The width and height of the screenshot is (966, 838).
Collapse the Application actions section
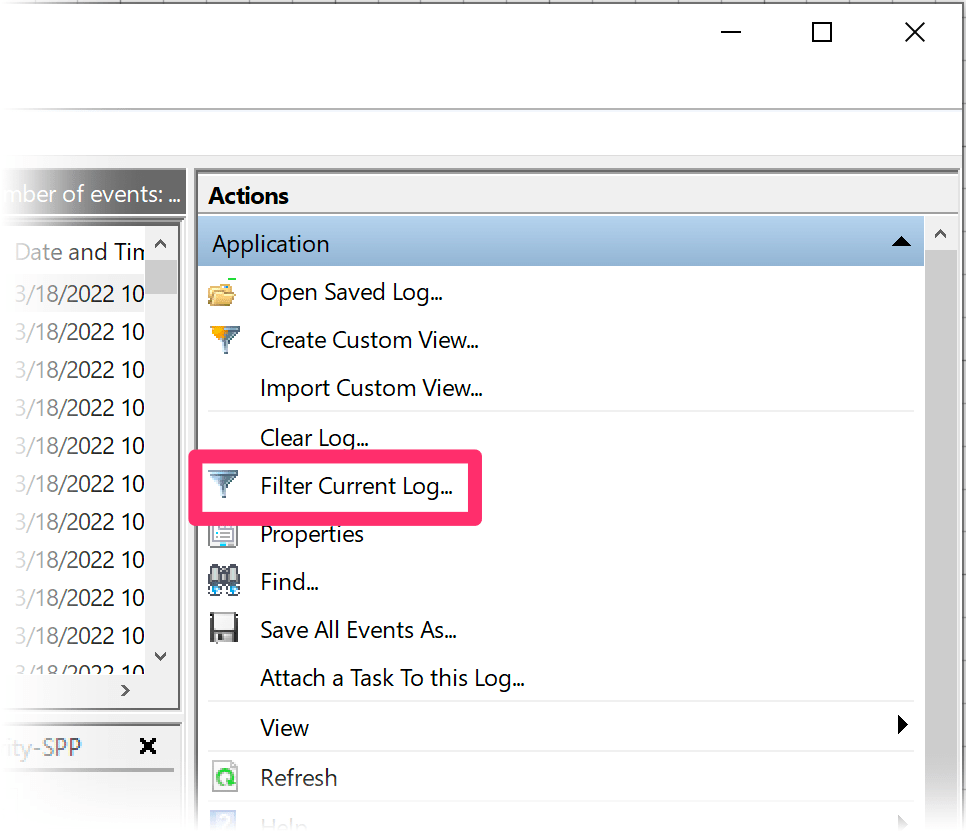click(903, 242)
